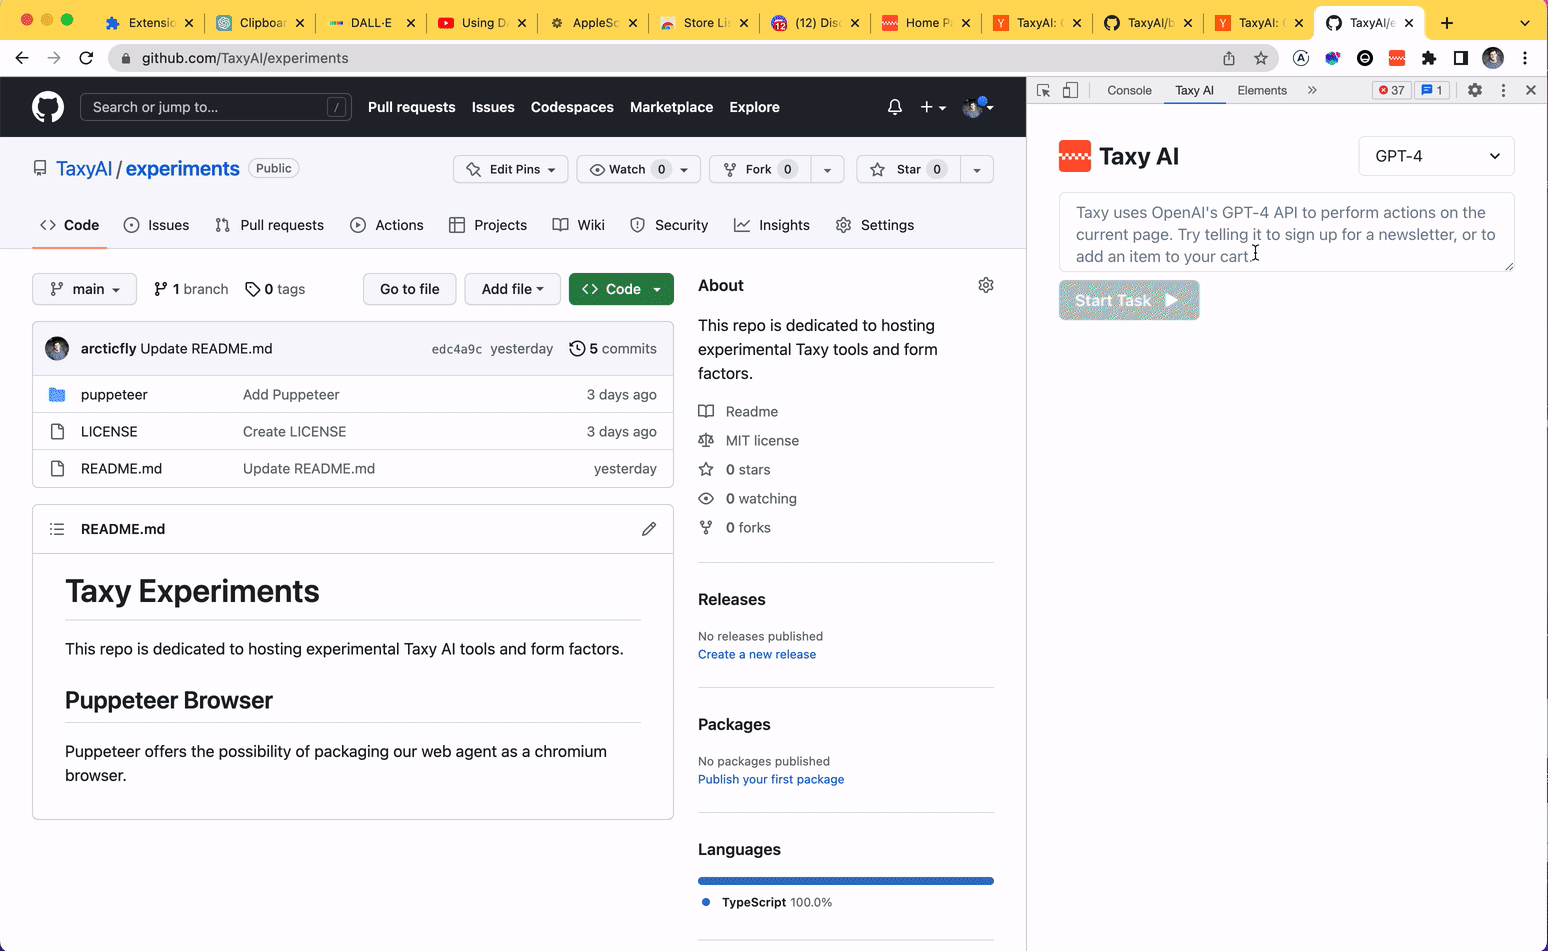Open the notifications bell
The width and height of the screenshot is (1548, 951).
pyautogui.click(x=894, y=107)
